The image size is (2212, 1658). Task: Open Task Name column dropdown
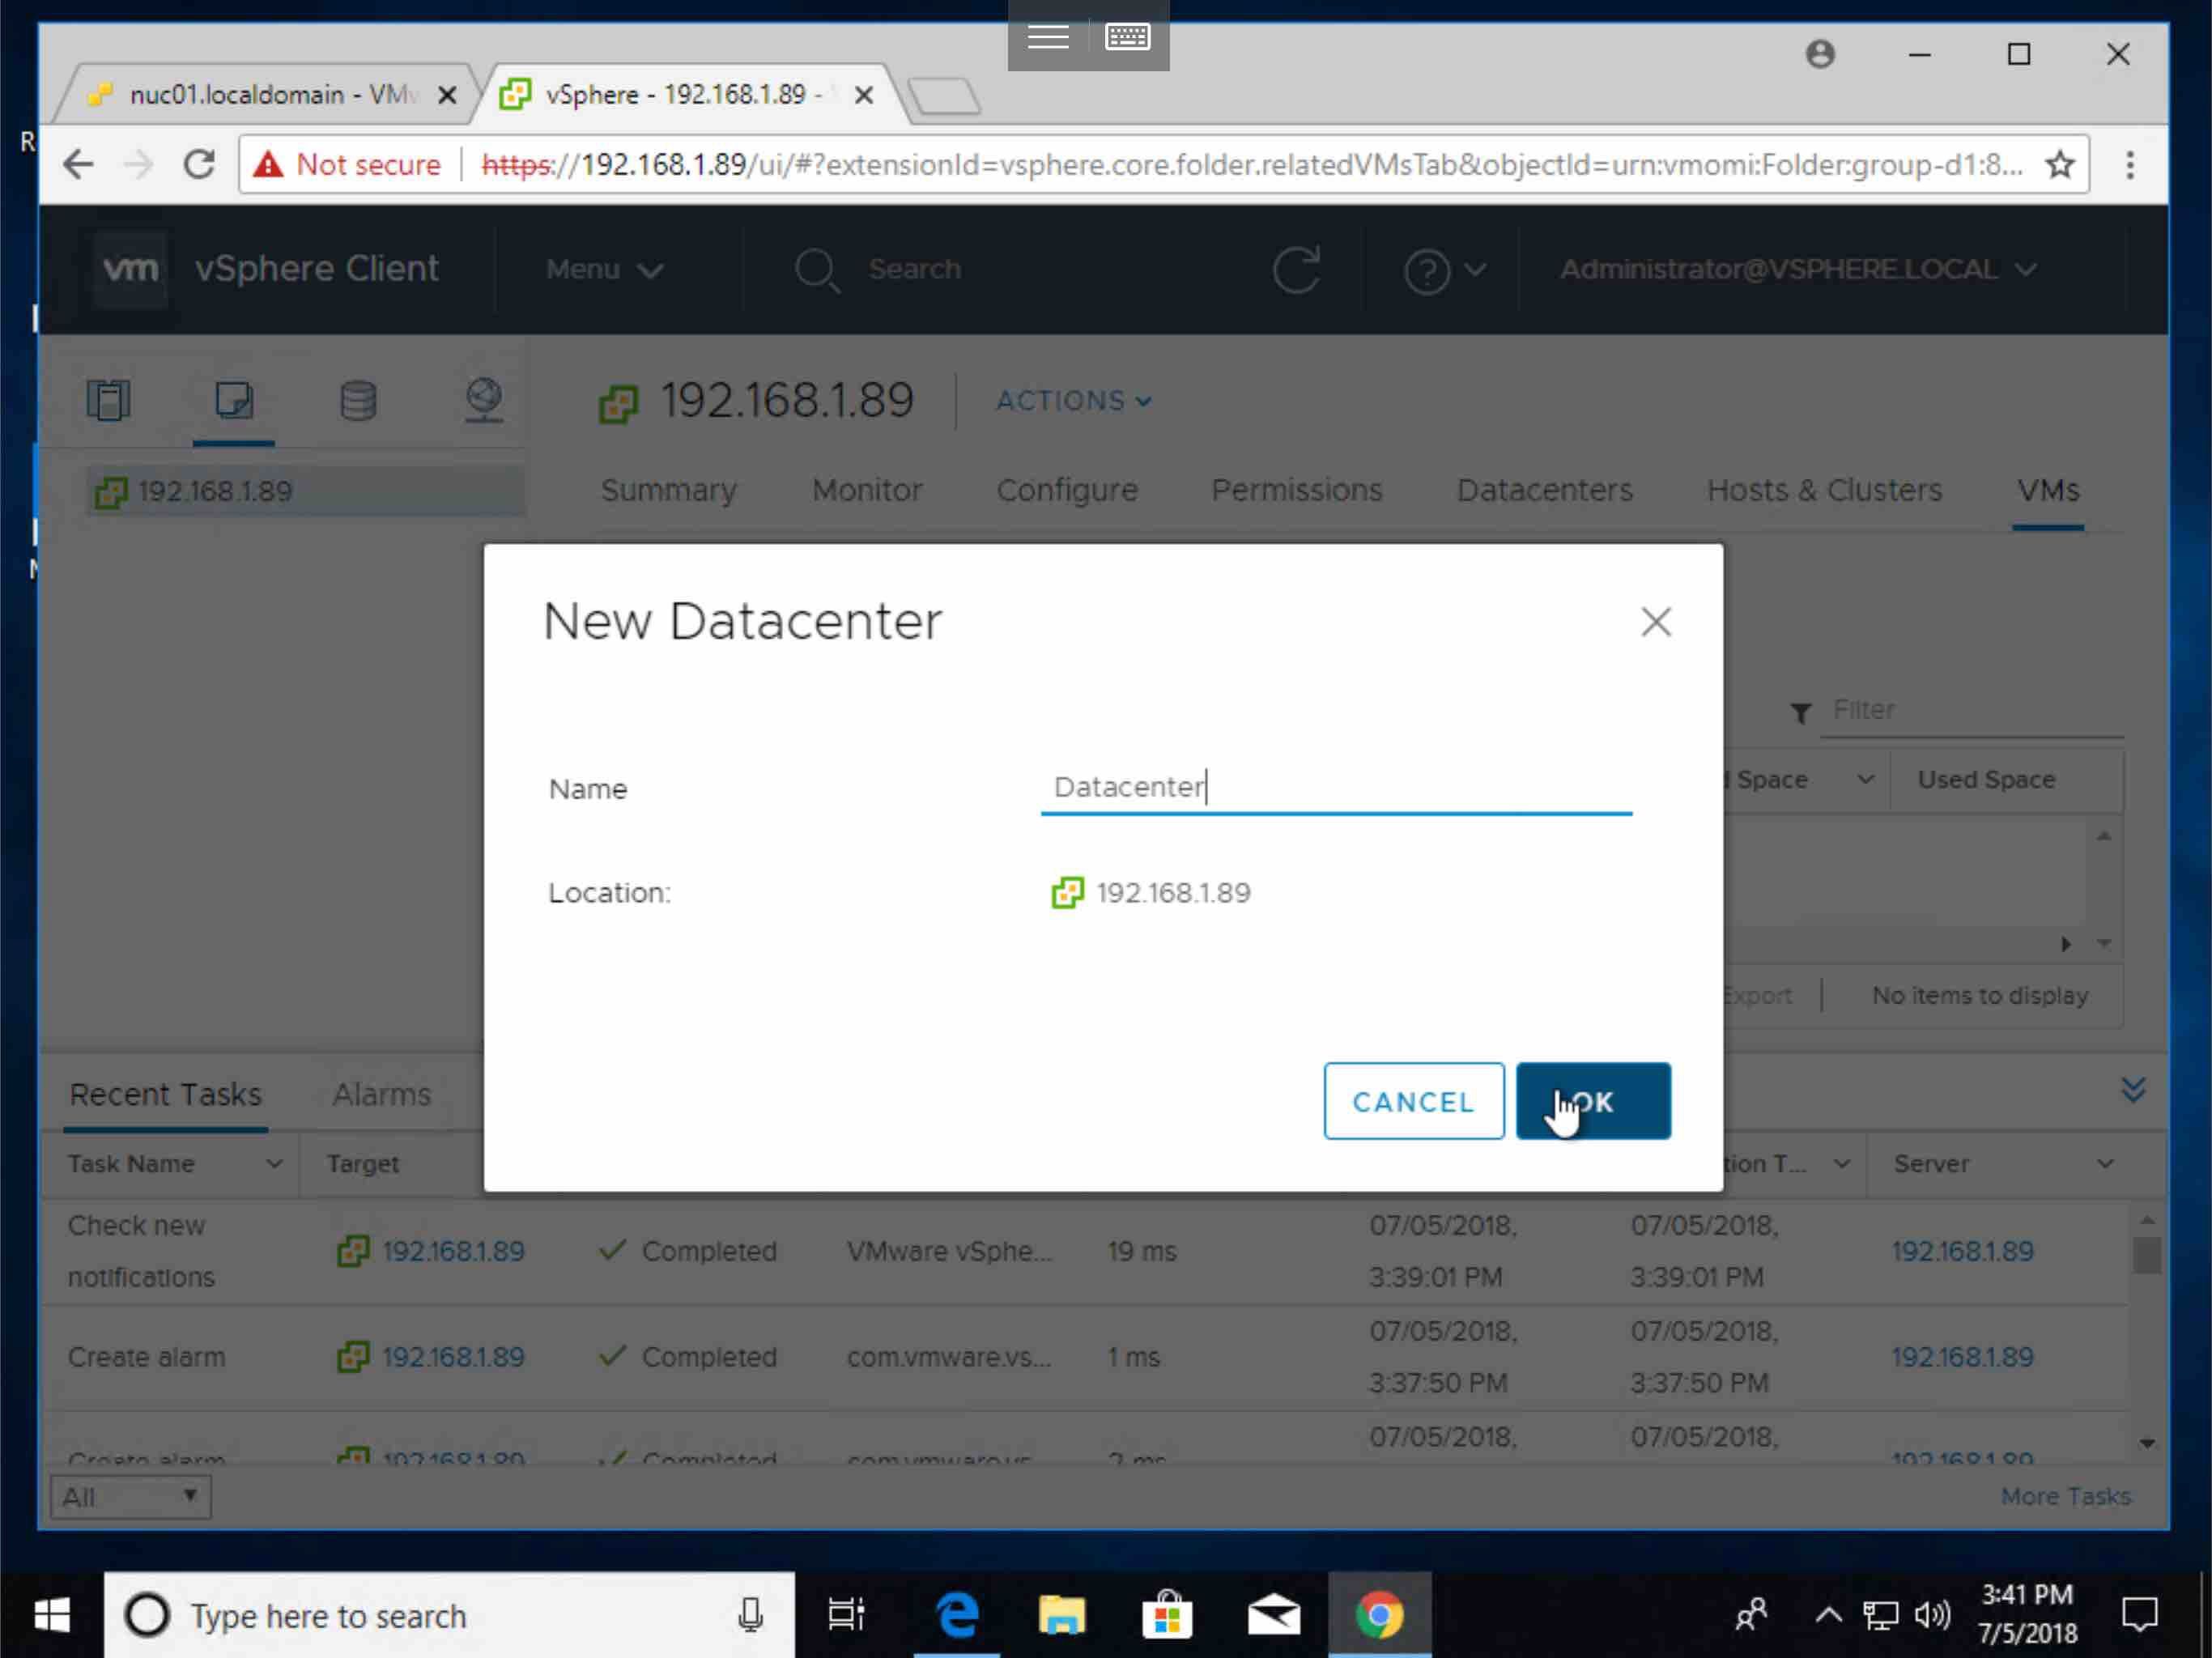coord(273,1164)
